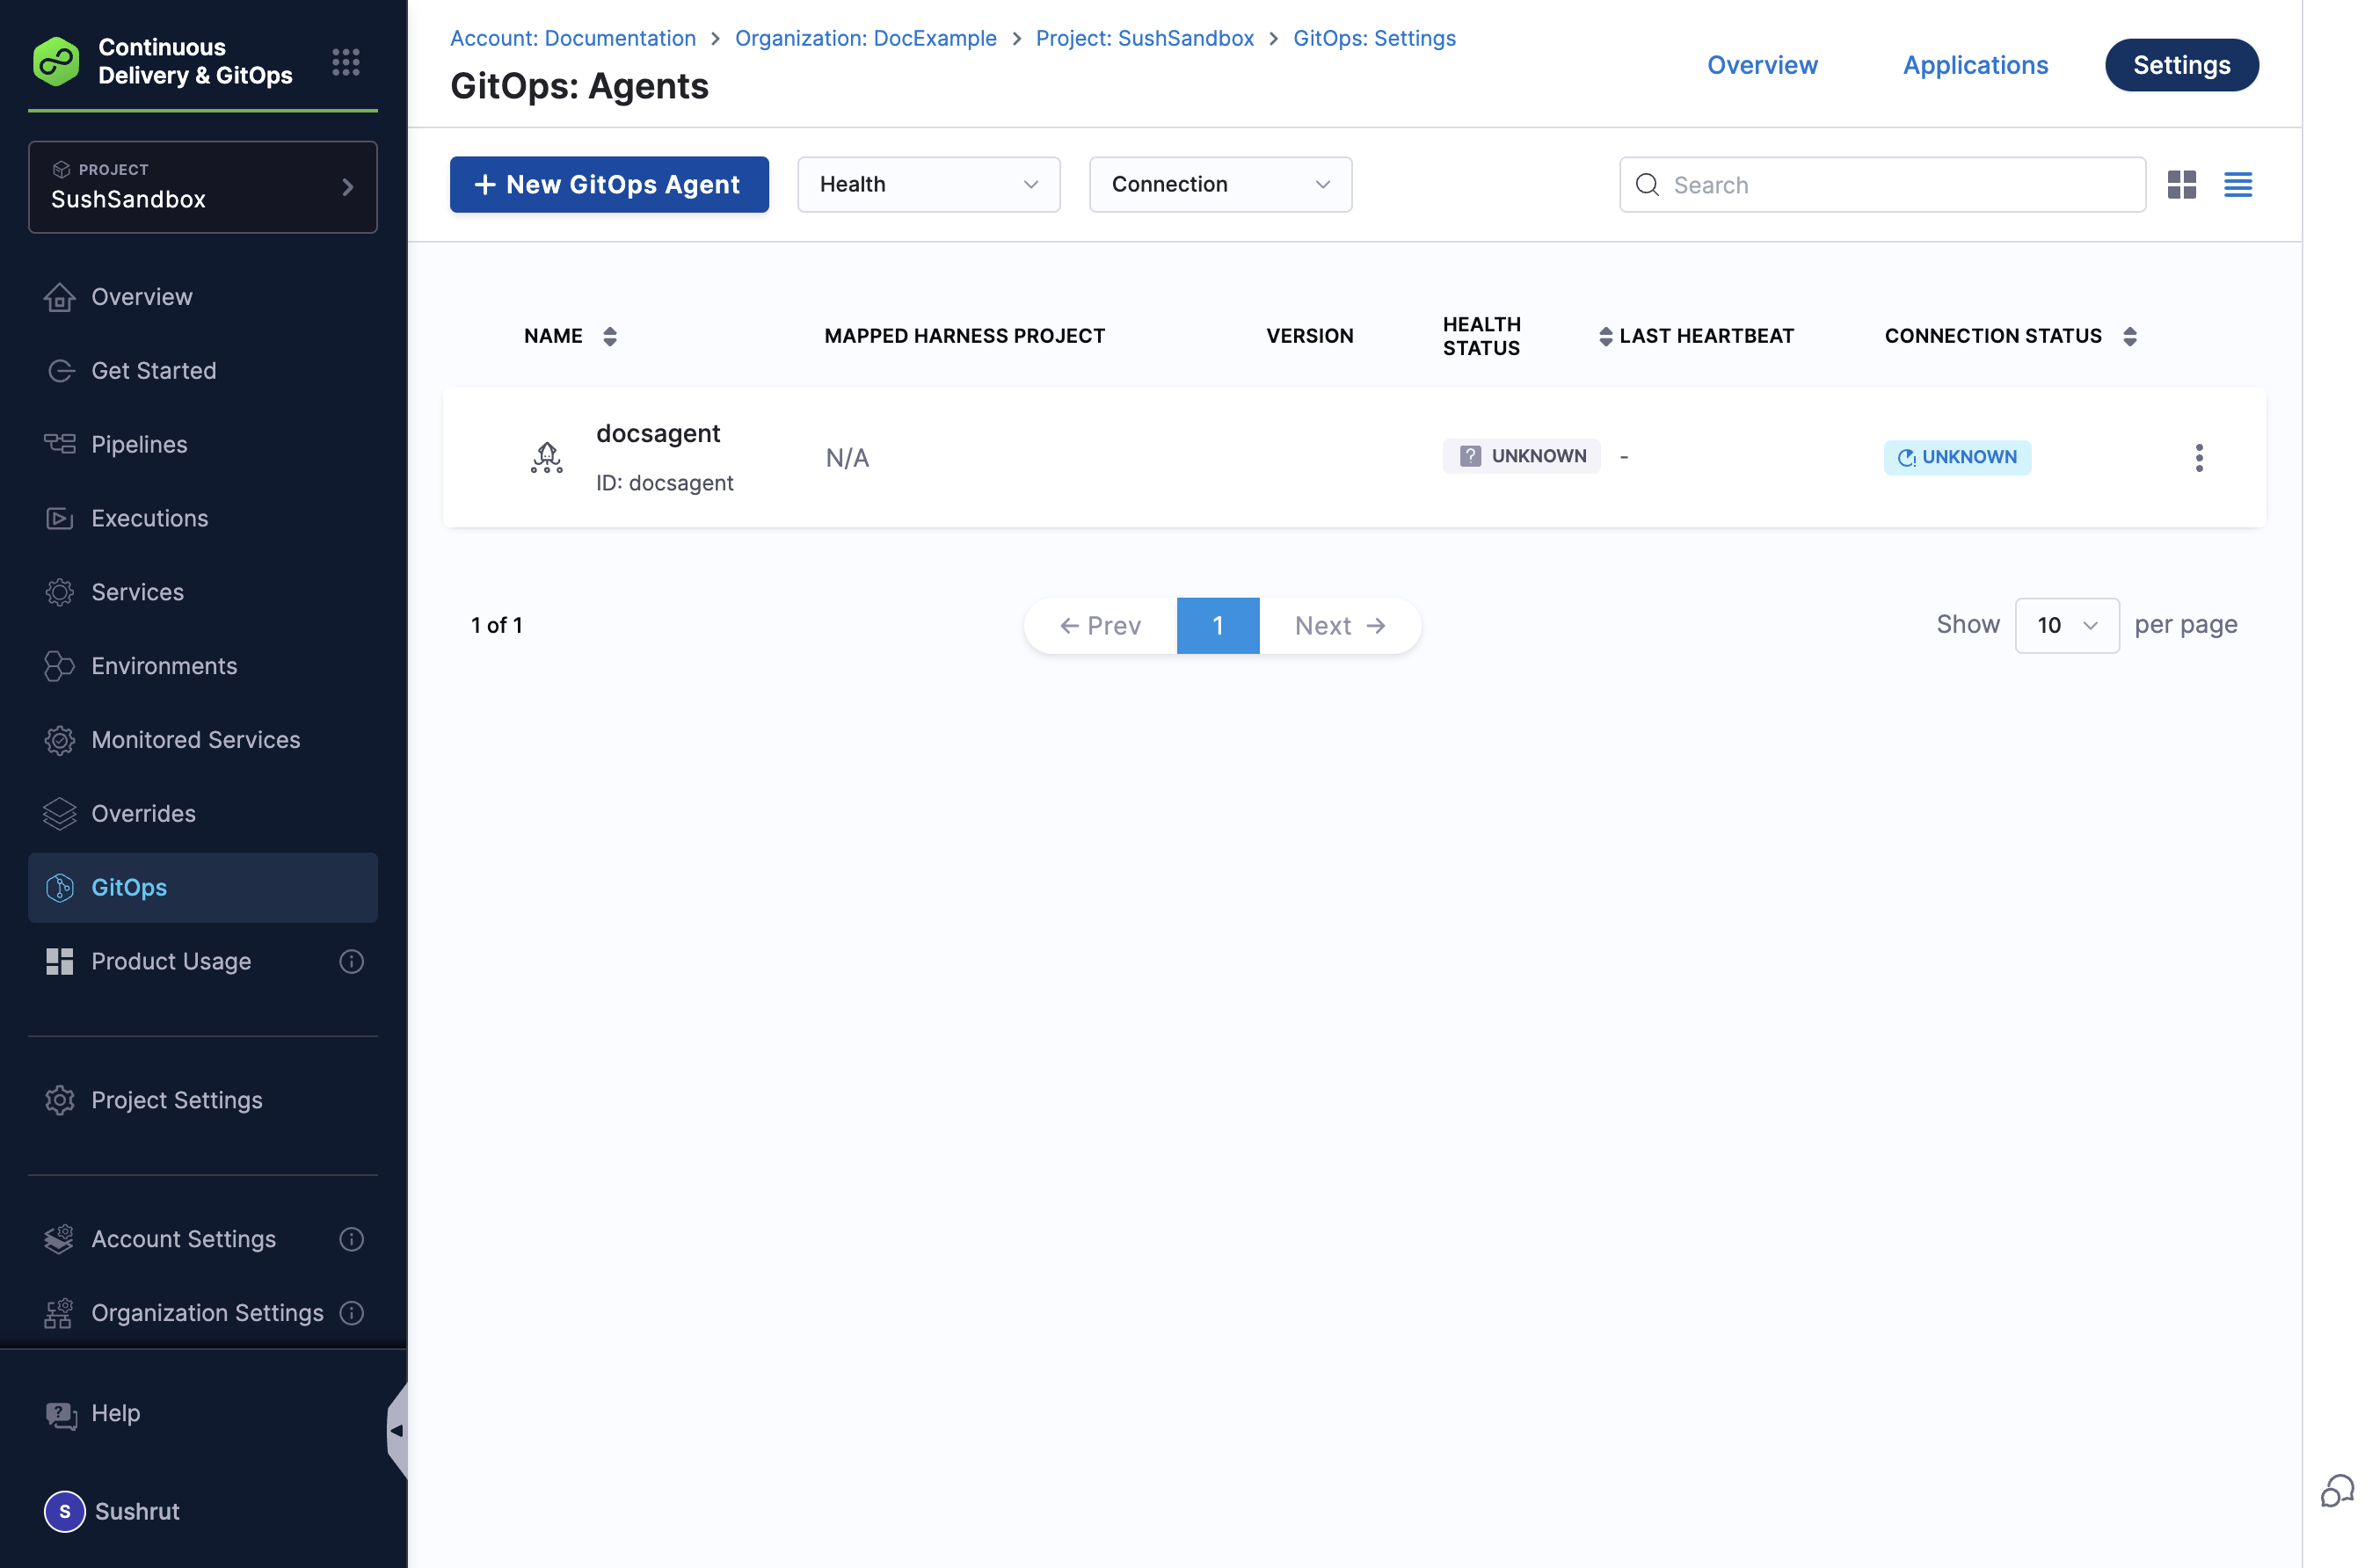Expand the SushSandbox project selector
2372x1568 pixels.
click(x=203, y=187)
